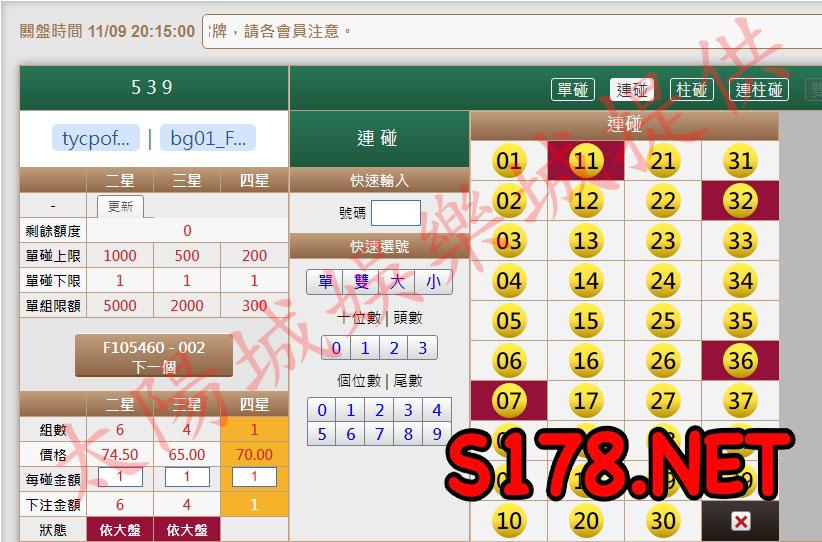
Task: Select number ball 37
Action: coord(740,400)
